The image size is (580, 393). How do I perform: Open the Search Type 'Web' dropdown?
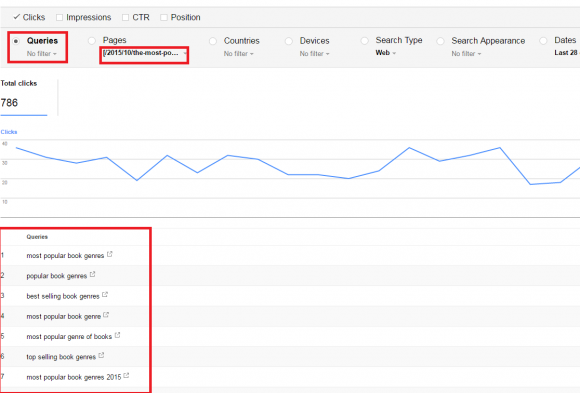point(385,53)
